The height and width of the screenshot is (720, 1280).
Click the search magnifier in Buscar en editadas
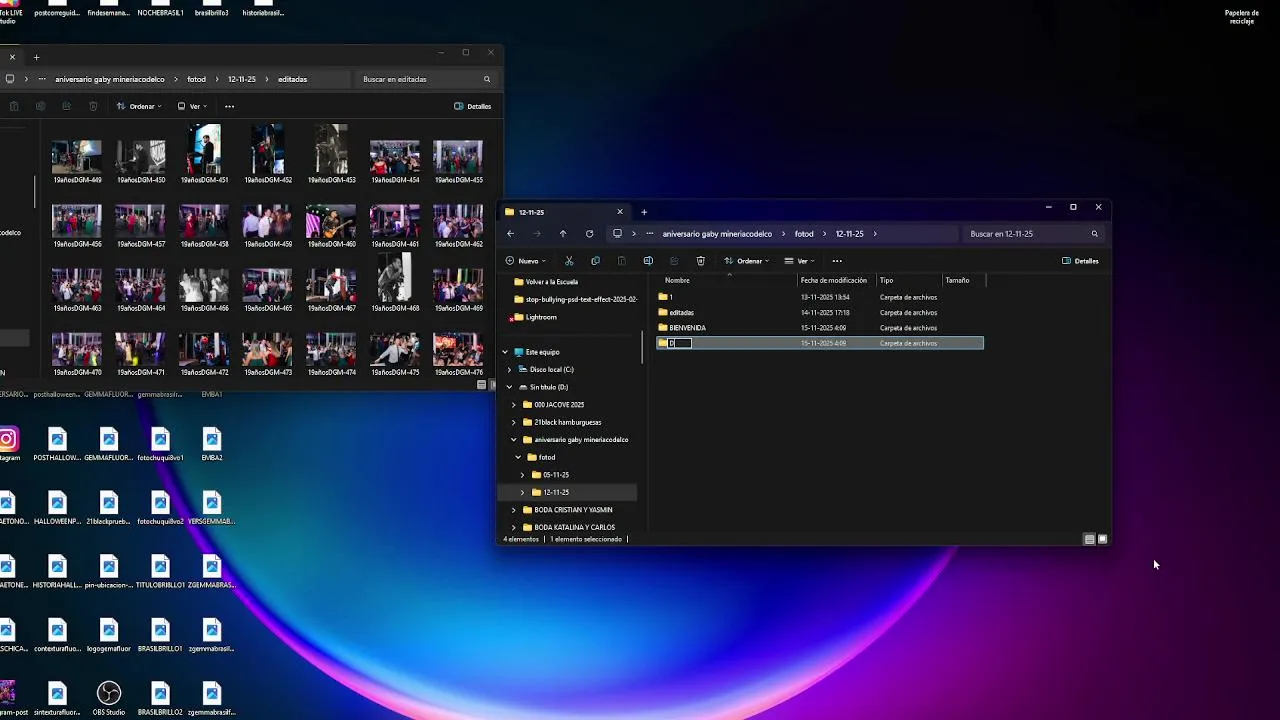tap(487, 79)
